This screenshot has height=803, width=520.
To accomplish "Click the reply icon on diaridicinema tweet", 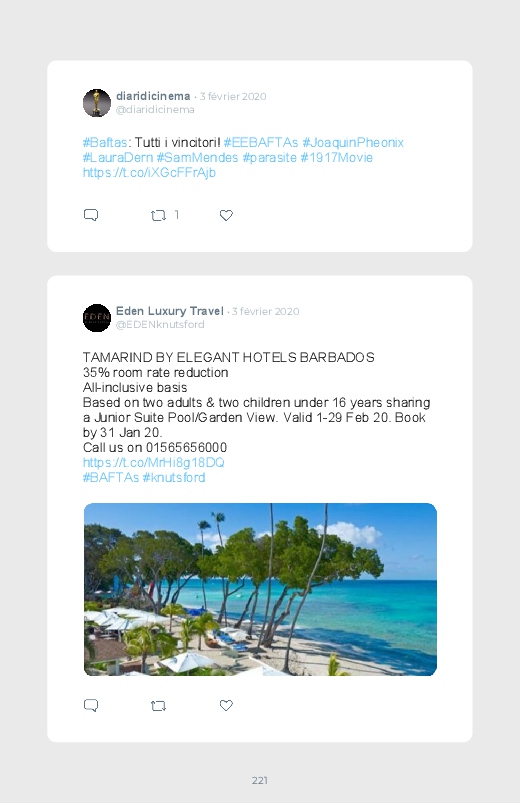I will pos(91,215).
